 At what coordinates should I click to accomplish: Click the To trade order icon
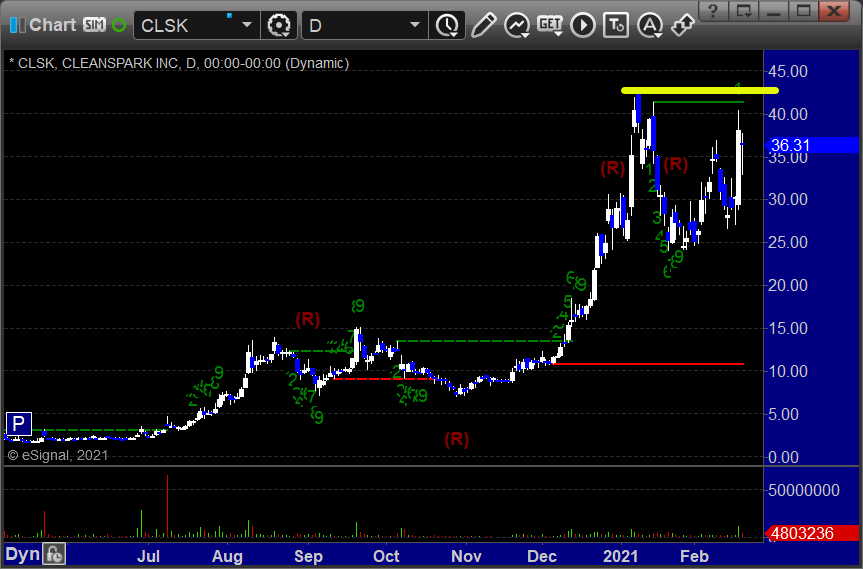click(x=616, y=25)
